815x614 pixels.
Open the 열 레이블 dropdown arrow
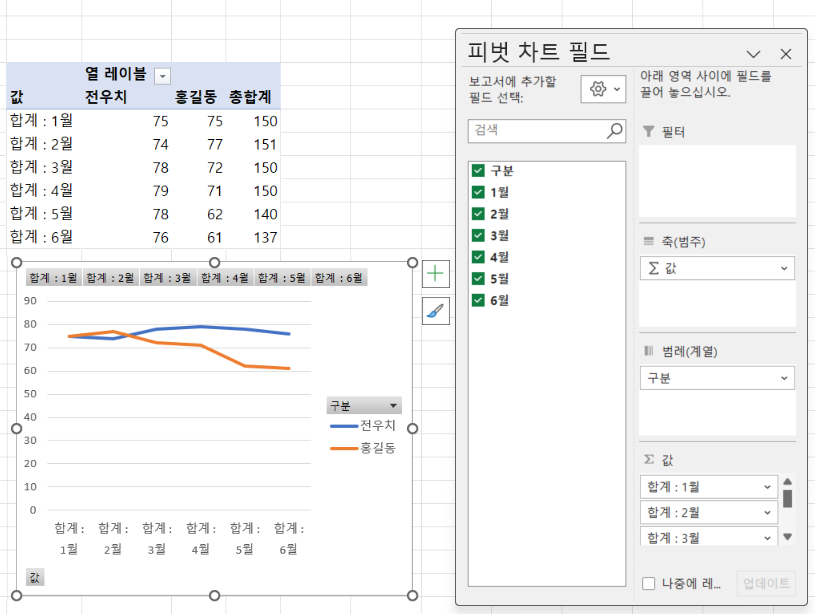coord(165,74)
